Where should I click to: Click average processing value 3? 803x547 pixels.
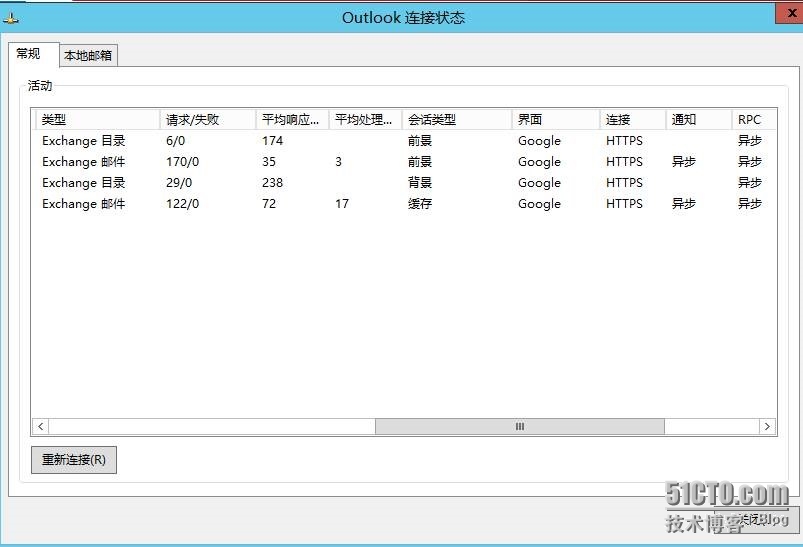[x=339, y=162]
